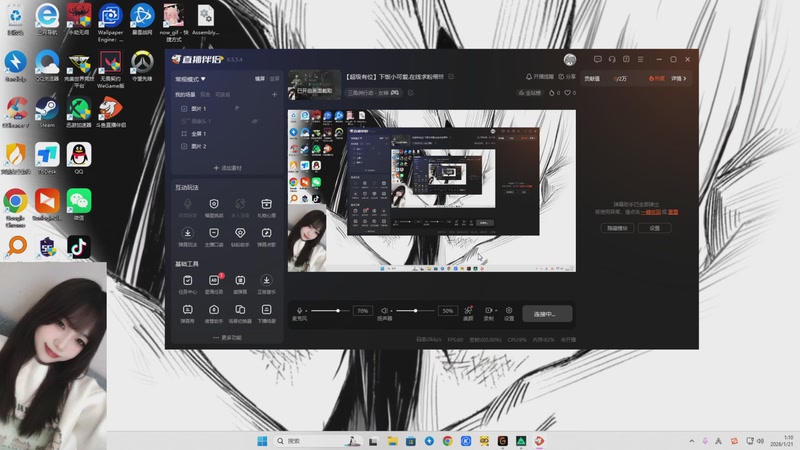Open the 弹幕点歌 song request tool
Viewport: 800px width, 450px height.
pyautogui.click(x=266, y=237)
